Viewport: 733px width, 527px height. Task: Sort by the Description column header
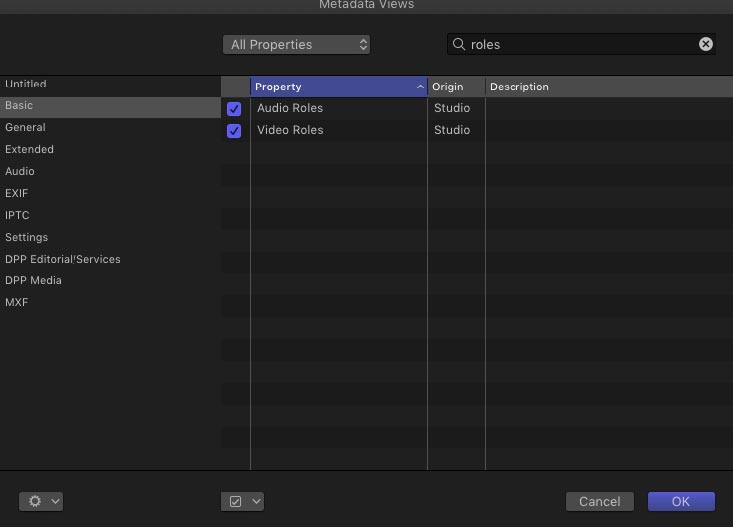(609, 87)
